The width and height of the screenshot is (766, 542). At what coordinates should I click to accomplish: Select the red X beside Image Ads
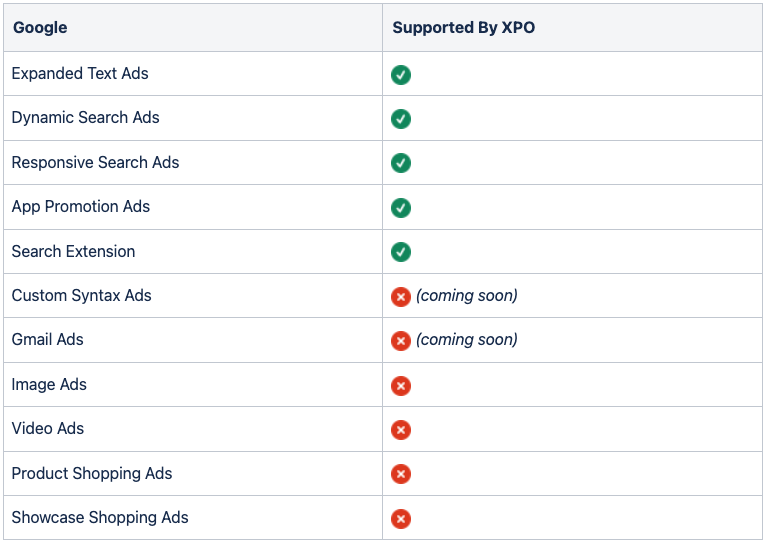401,386
